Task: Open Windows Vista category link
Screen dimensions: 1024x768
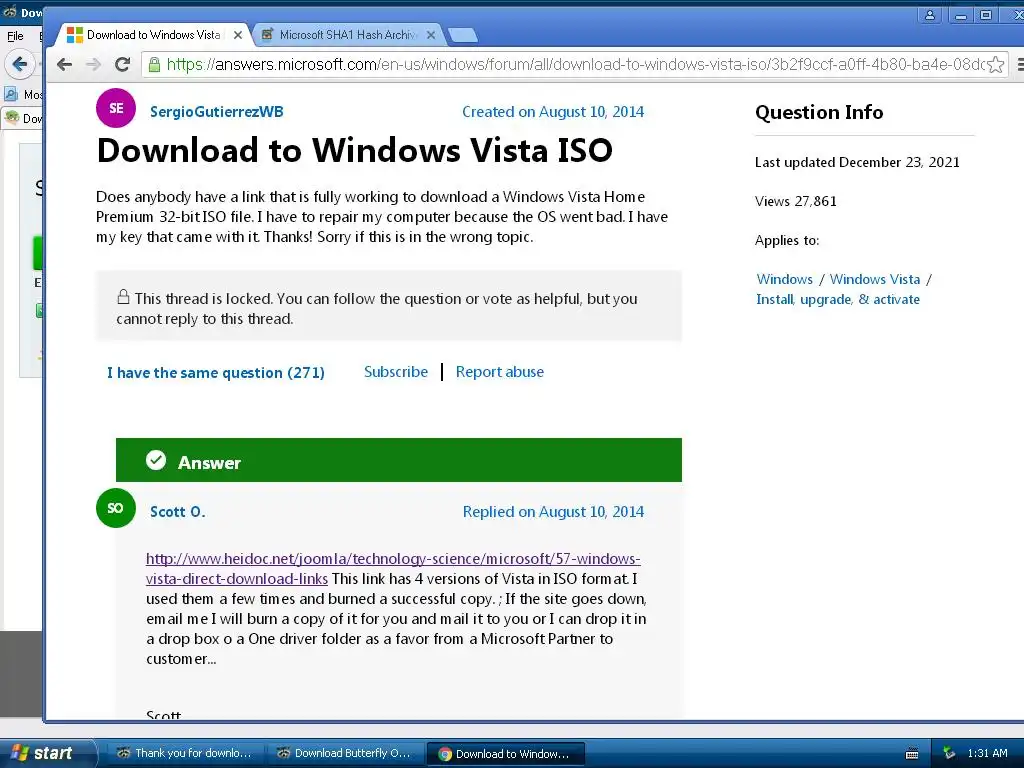Action: pos(874,279)
